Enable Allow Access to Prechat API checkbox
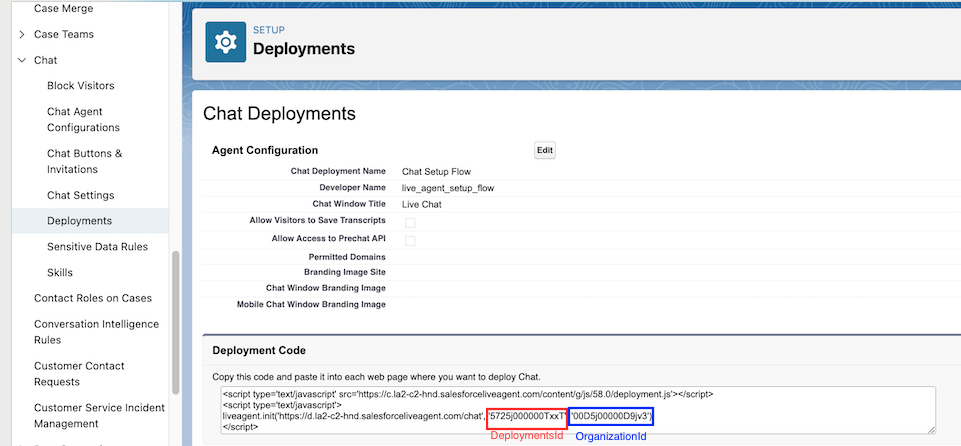 coord(410,240)
